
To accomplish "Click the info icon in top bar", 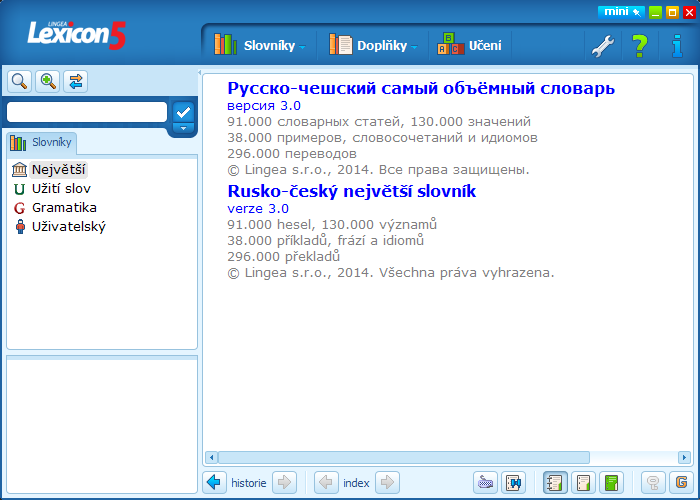I will (x=677, y=45).
